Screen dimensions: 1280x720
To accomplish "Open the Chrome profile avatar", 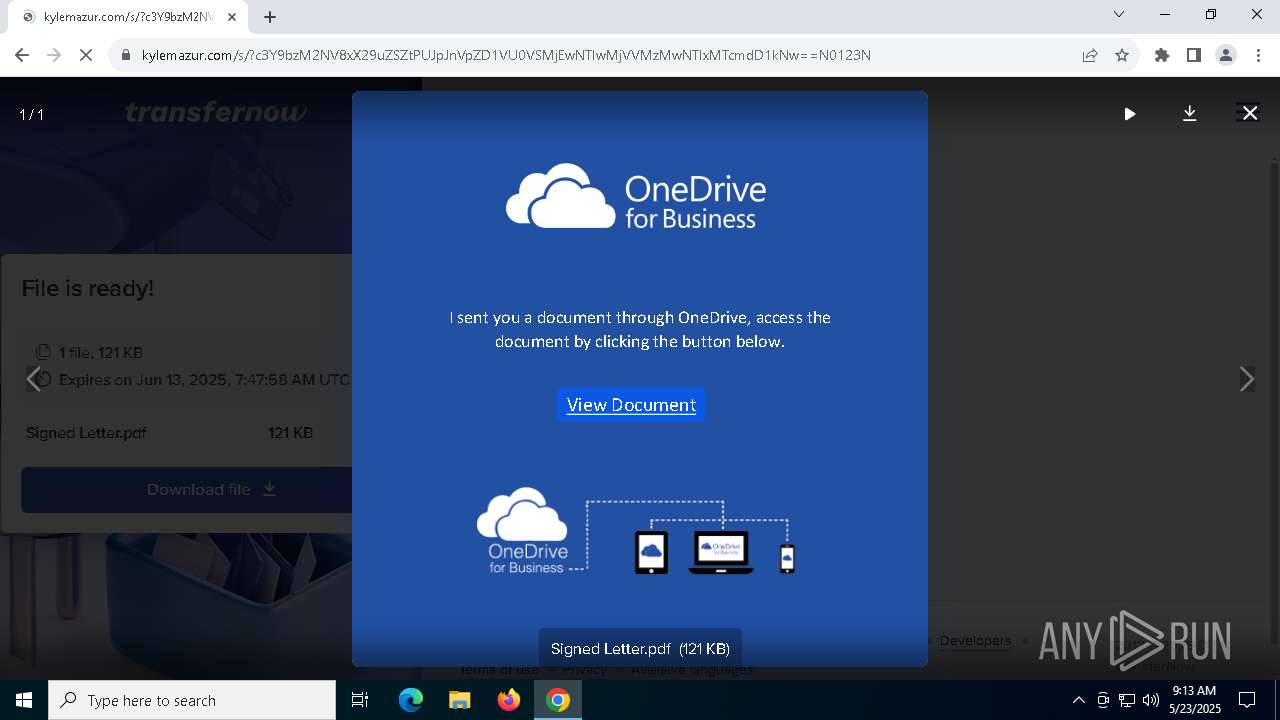I will [x=1226, y=55].
